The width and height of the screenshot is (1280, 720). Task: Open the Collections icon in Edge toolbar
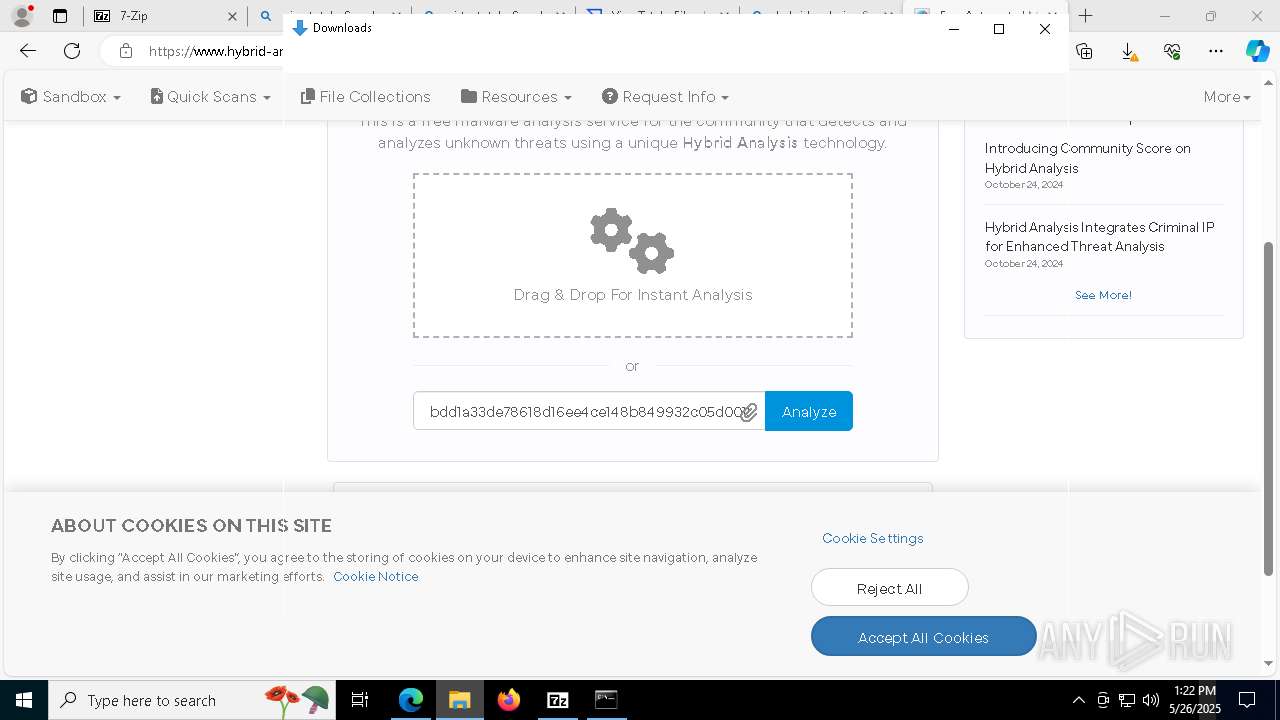1084,51
